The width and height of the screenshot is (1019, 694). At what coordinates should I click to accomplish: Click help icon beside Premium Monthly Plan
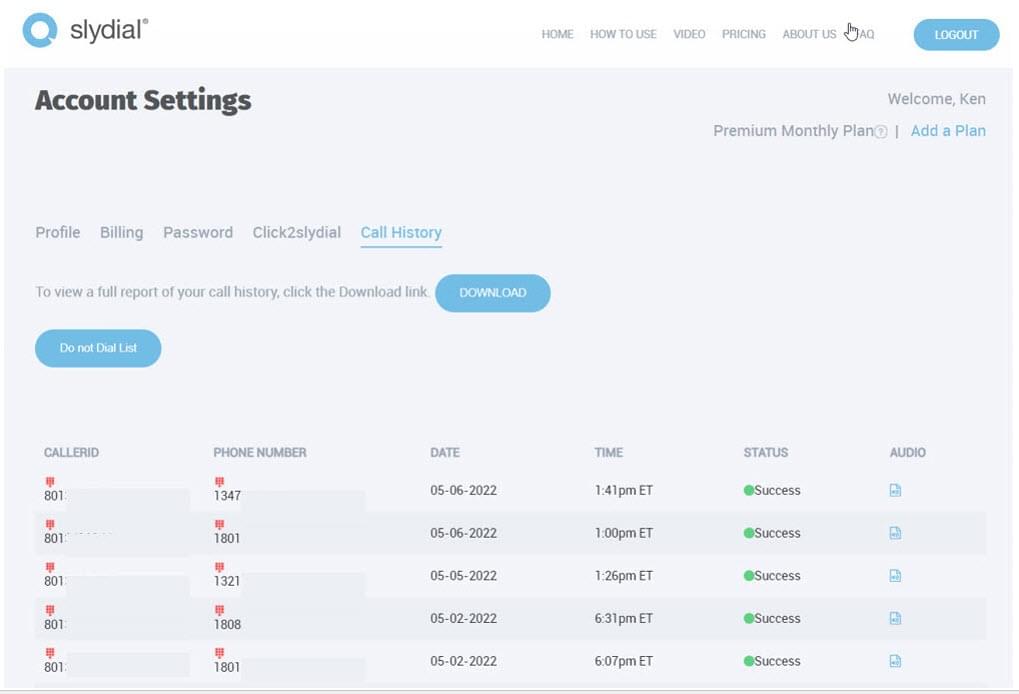881,132
